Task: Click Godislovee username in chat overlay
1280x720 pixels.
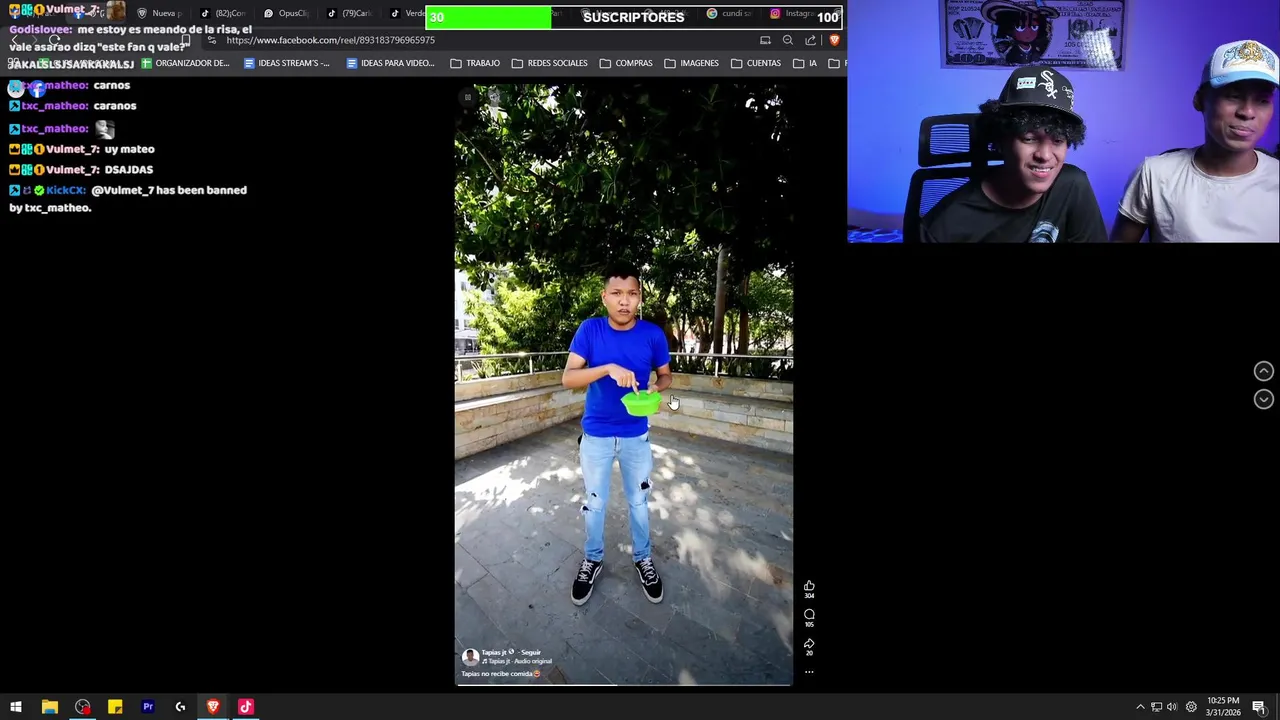Action: [x=41, y=30]
